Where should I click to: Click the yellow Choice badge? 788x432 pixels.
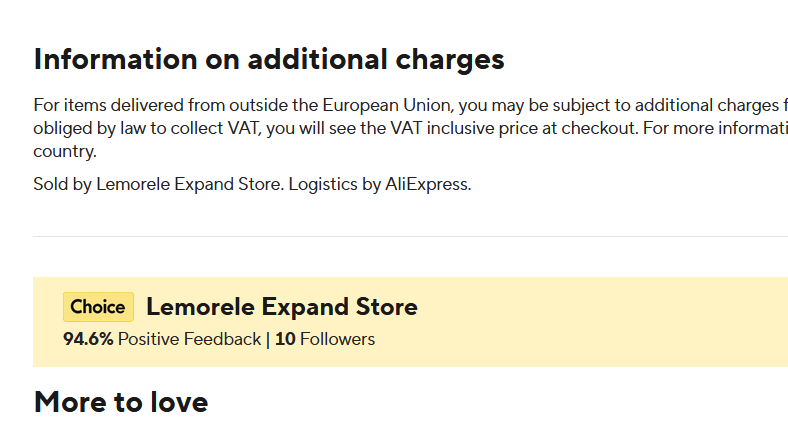tap(98, 307)
